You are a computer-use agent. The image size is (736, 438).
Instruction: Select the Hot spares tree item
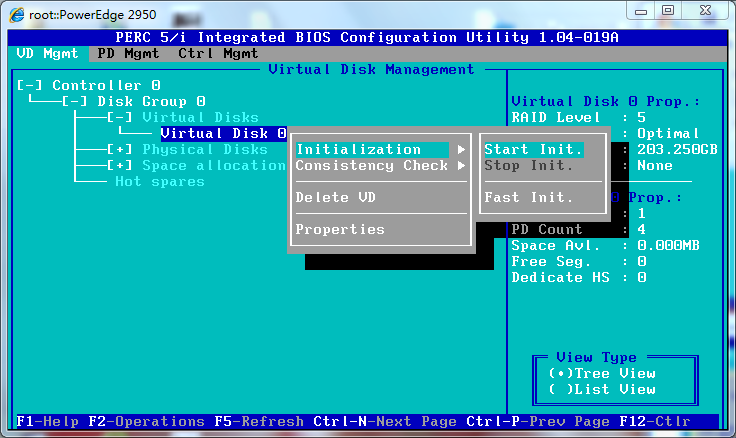point(160,181)
